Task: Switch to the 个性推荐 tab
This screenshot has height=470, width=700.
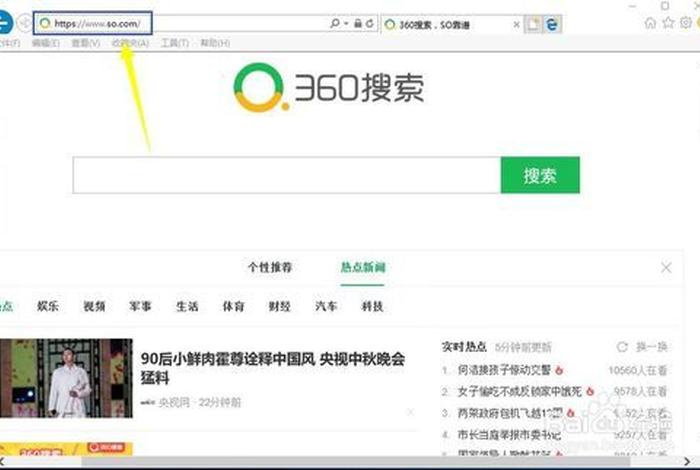Action: point(270,267)
